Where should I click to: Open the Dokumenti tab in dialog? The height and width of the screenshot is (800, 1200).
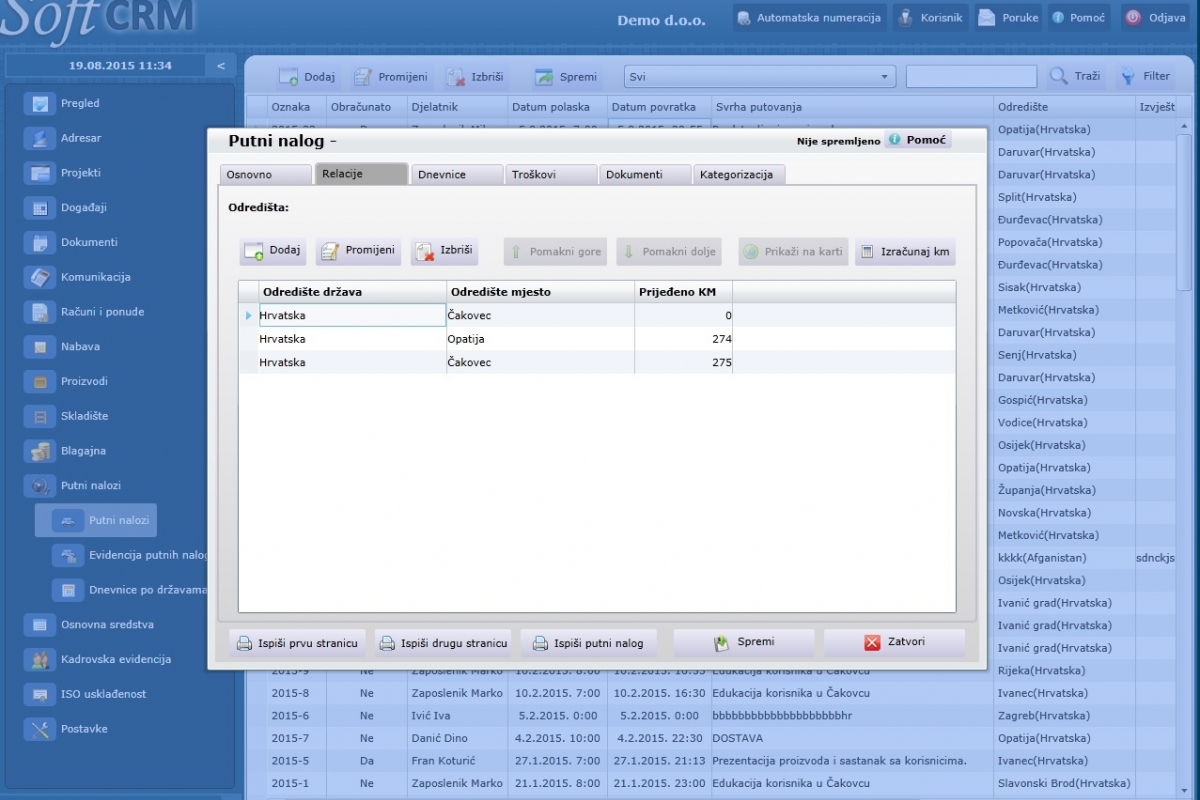[645, 174]
